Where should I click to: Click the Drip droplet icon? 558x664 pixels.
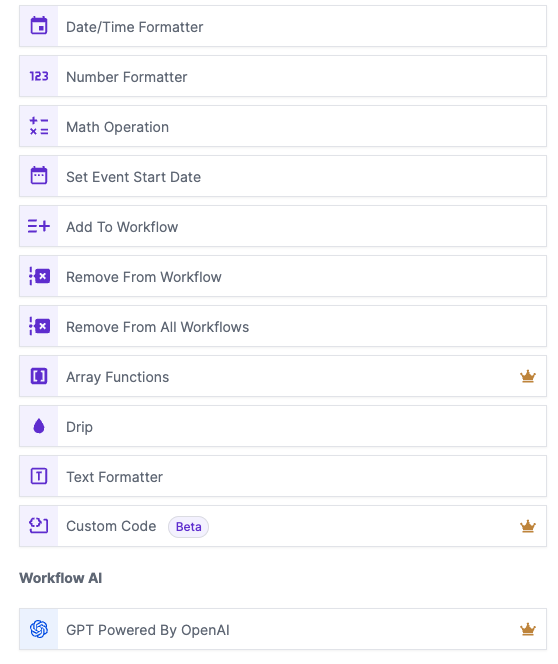39,426
